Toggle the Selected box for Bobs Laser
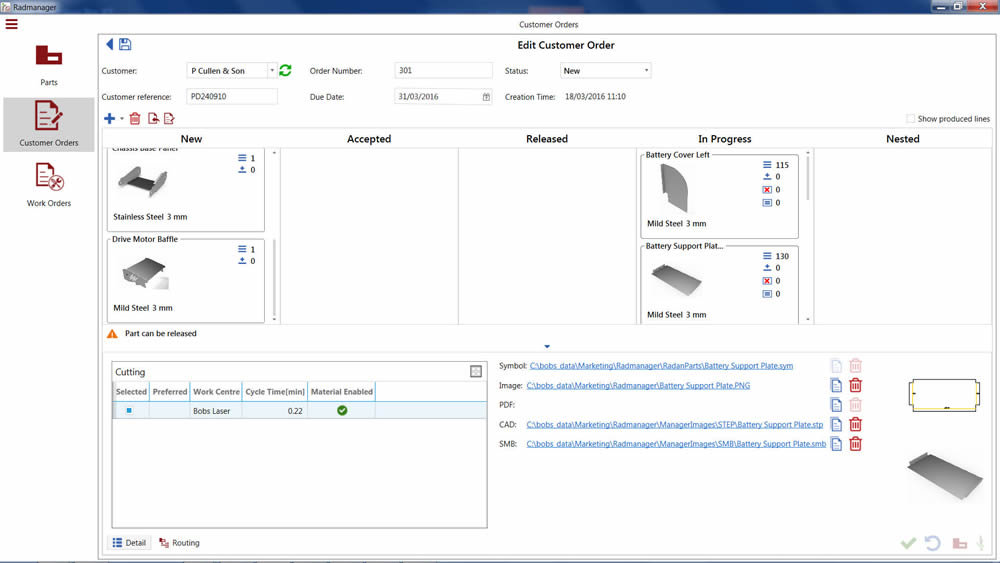This screenshot has width=1000, height=563. pos(129,411)
